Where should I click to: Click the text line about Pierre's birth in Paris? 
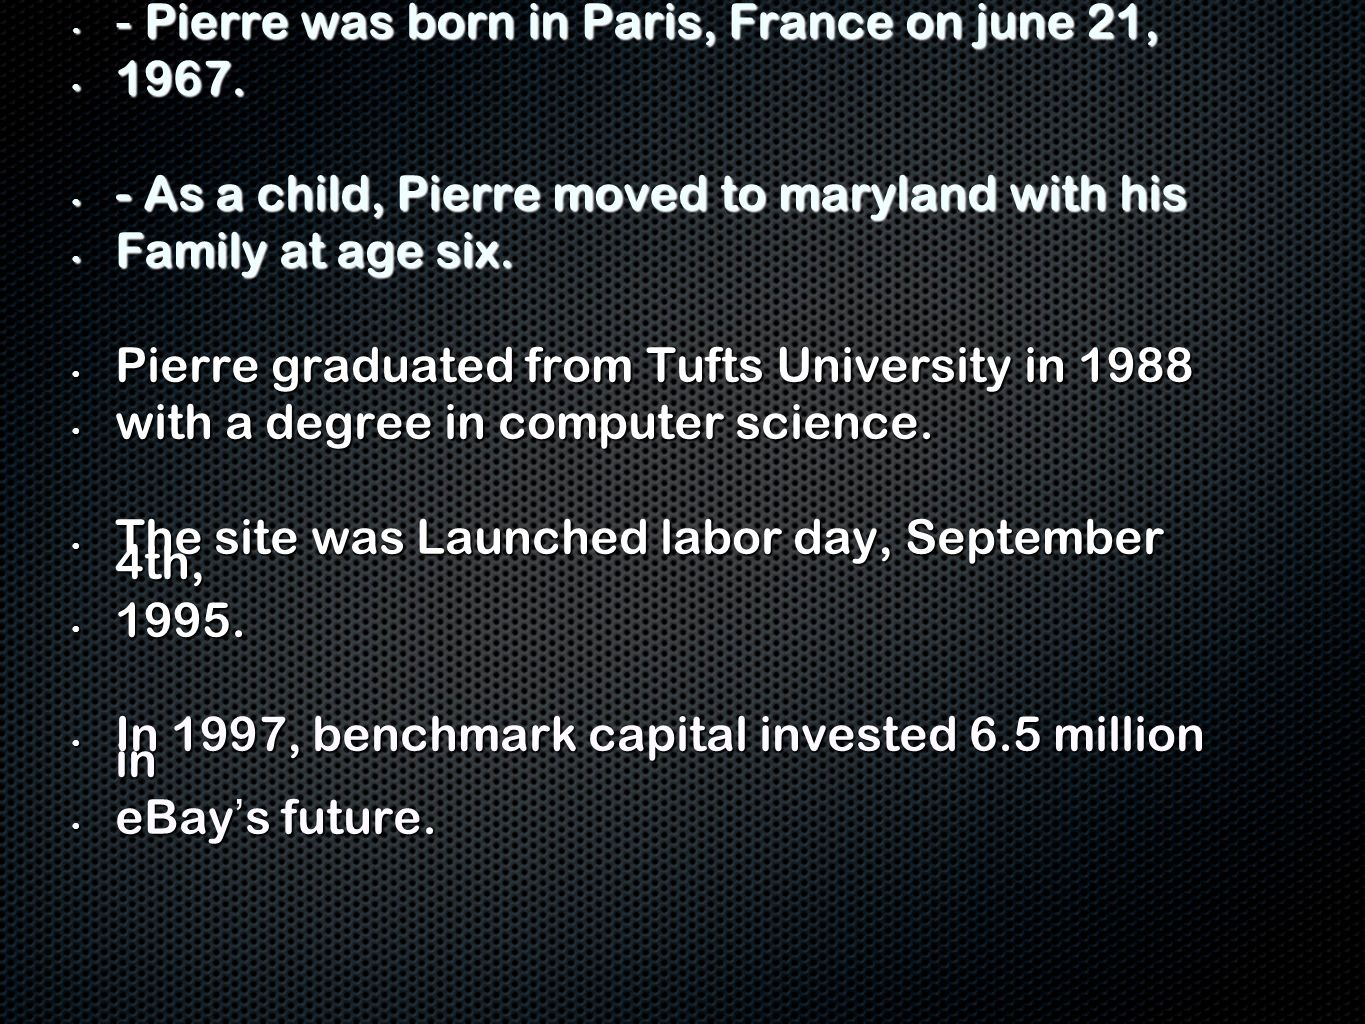coord(637,24)
